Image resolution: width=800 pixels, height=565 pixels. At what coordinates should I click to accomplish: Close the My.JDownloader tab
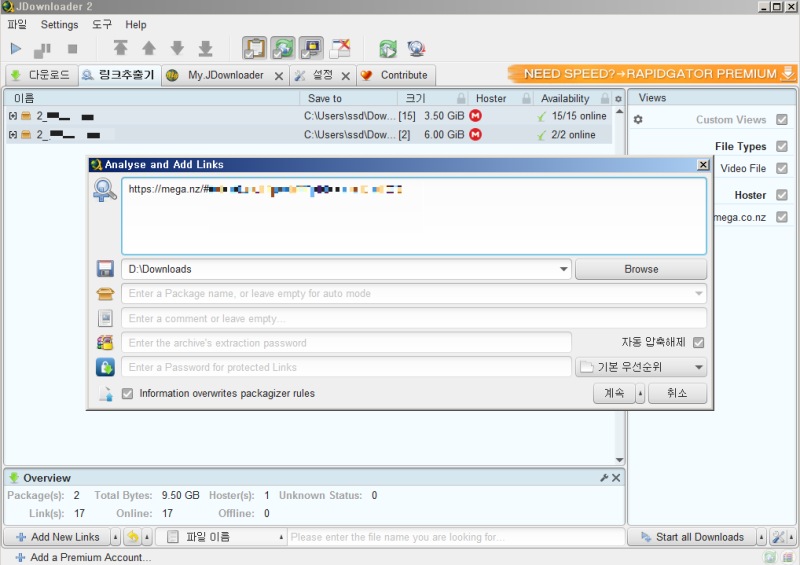point(279,76)
